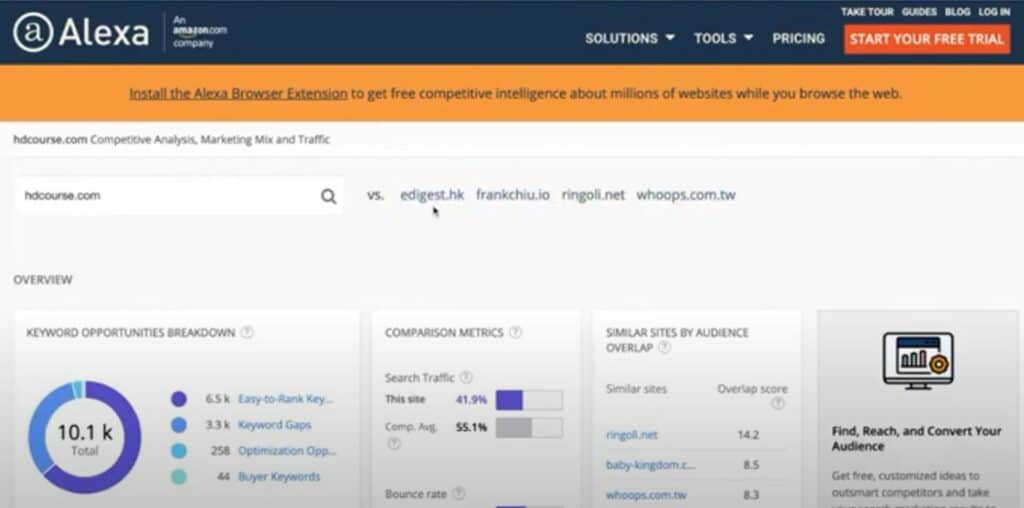Click the 8.5 overlap score value
Screen dimensions: 1024x508
tap(750, 465)
